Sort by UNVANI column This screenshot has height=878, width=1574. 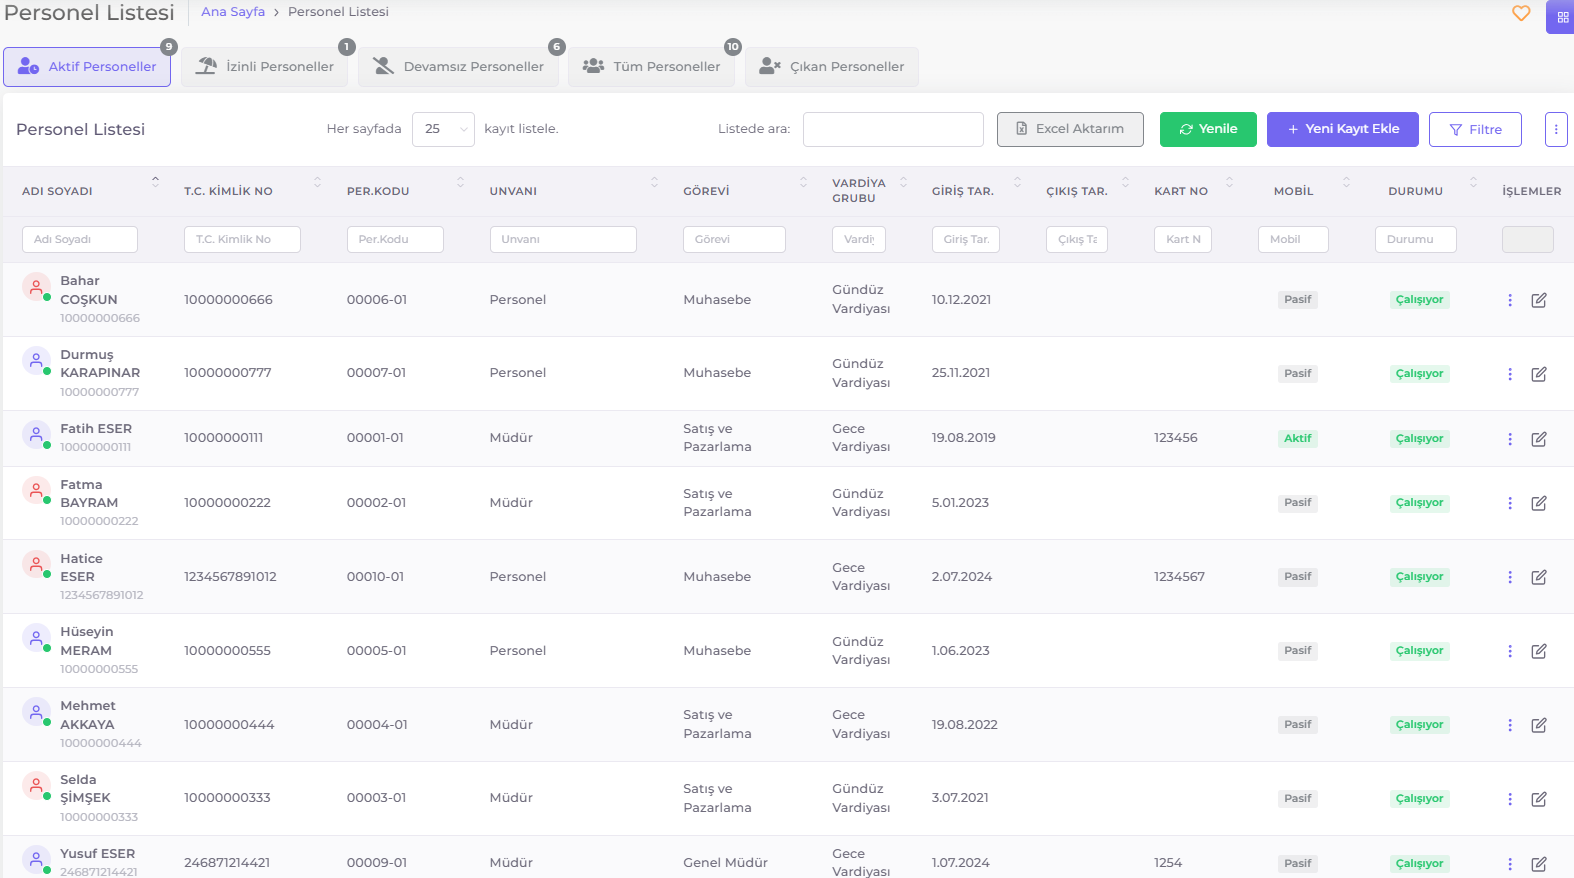[654, 182]
